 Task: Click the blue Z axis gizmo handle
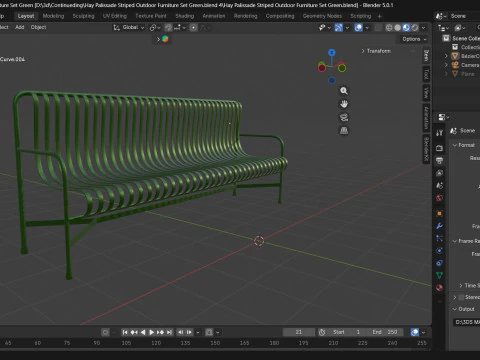[332, 52]
